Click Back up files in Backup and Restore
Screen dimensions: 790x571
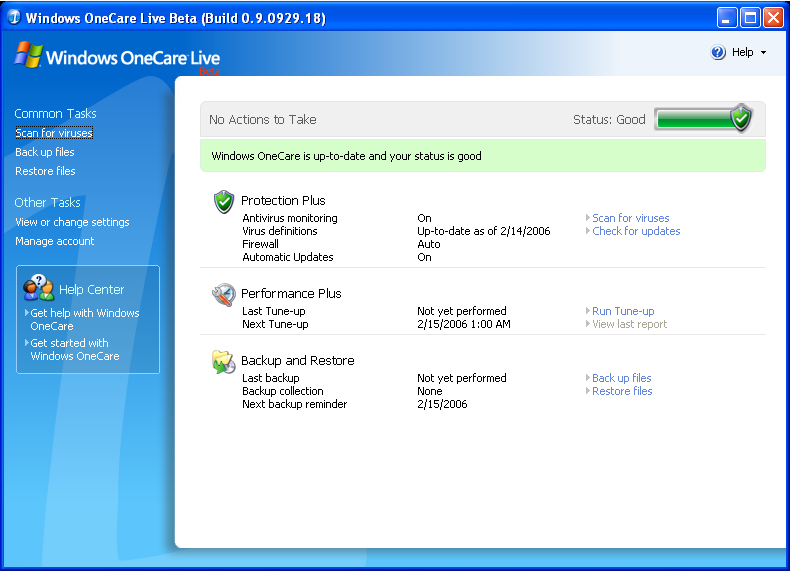tap(622, 378)
